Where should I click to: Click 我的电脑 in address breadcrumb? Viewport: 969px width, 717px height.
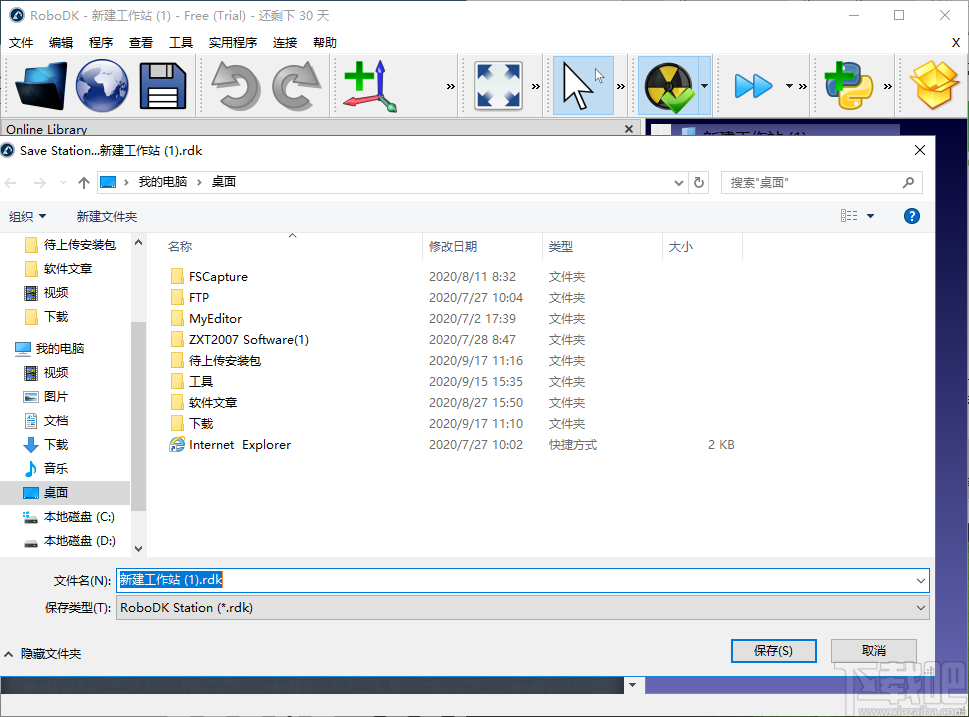pos(163,182)
